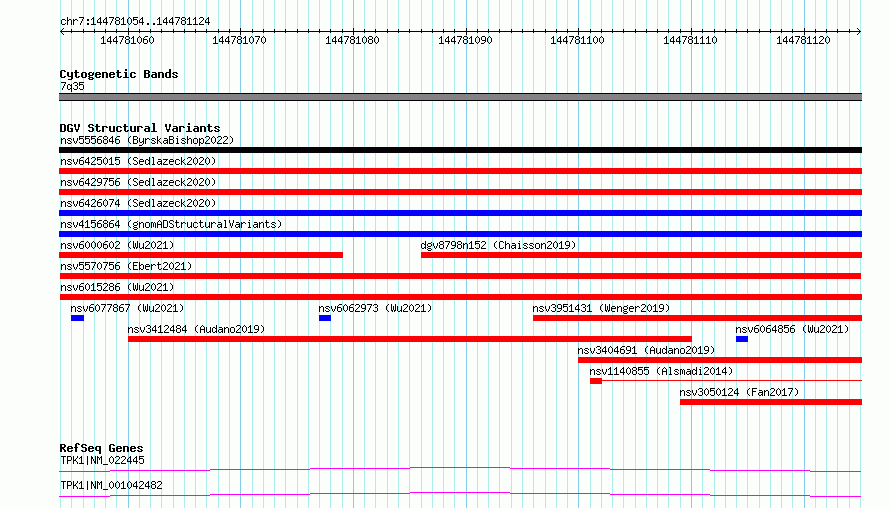Open nsv5556846 (ByrskaBishop2022) variant label

[x=147, y=140]
